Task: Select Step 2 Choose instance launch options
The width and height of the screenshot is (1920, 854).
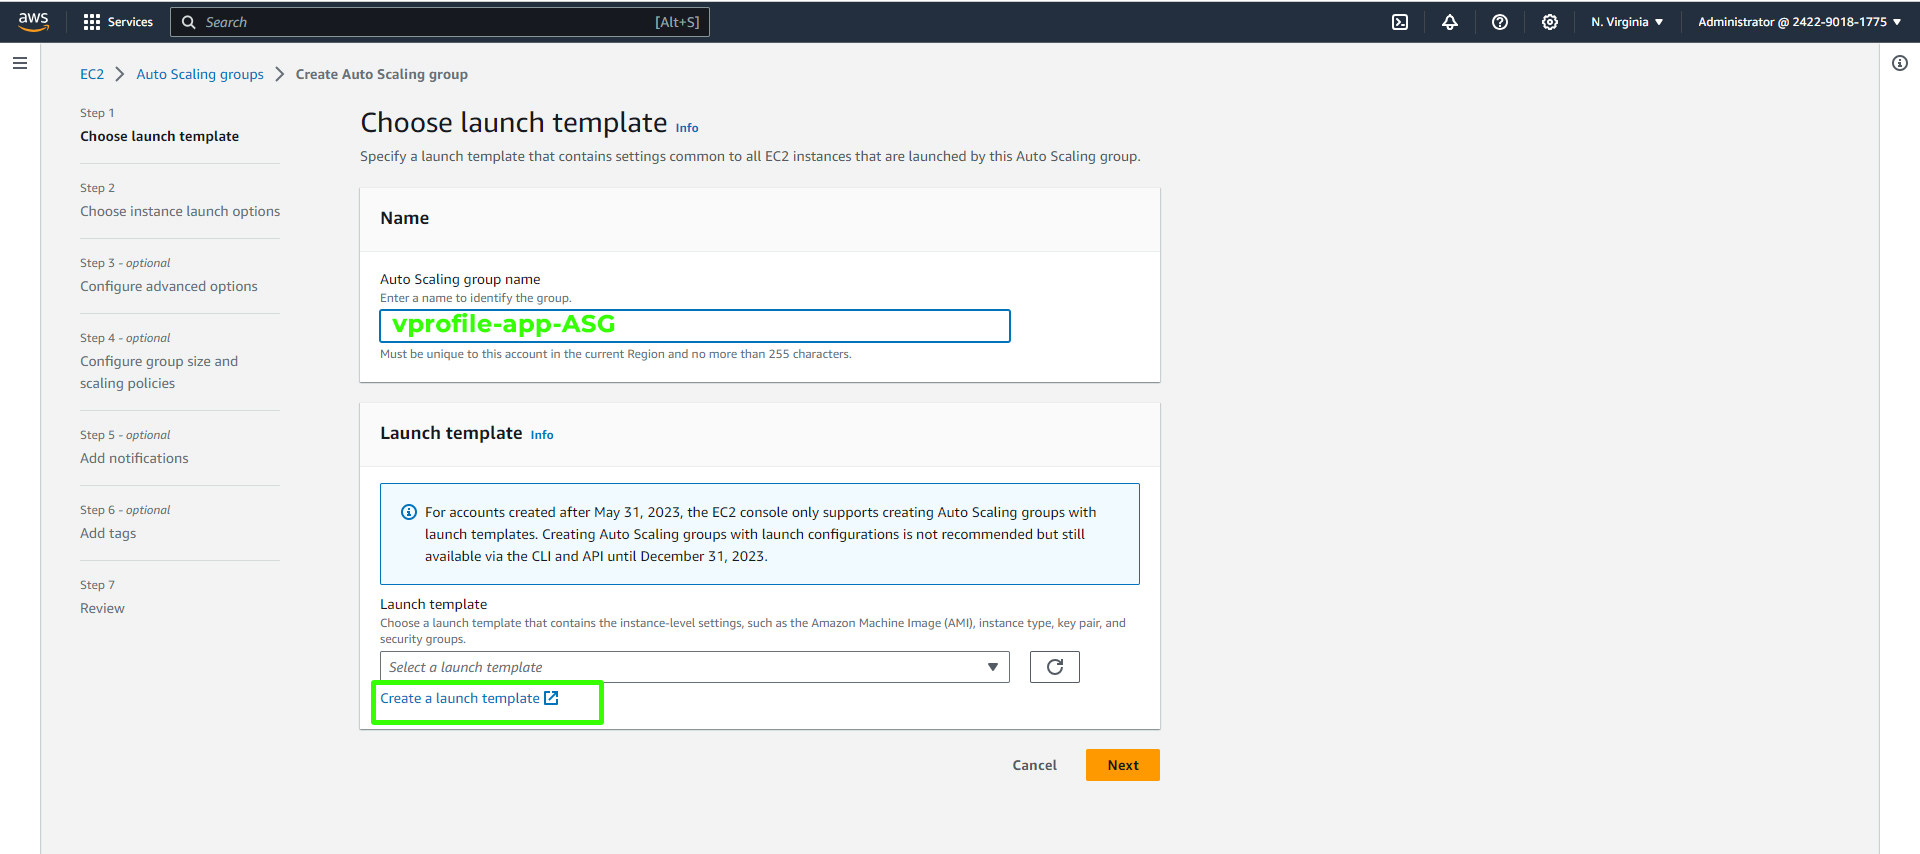Action: point(180,211)
